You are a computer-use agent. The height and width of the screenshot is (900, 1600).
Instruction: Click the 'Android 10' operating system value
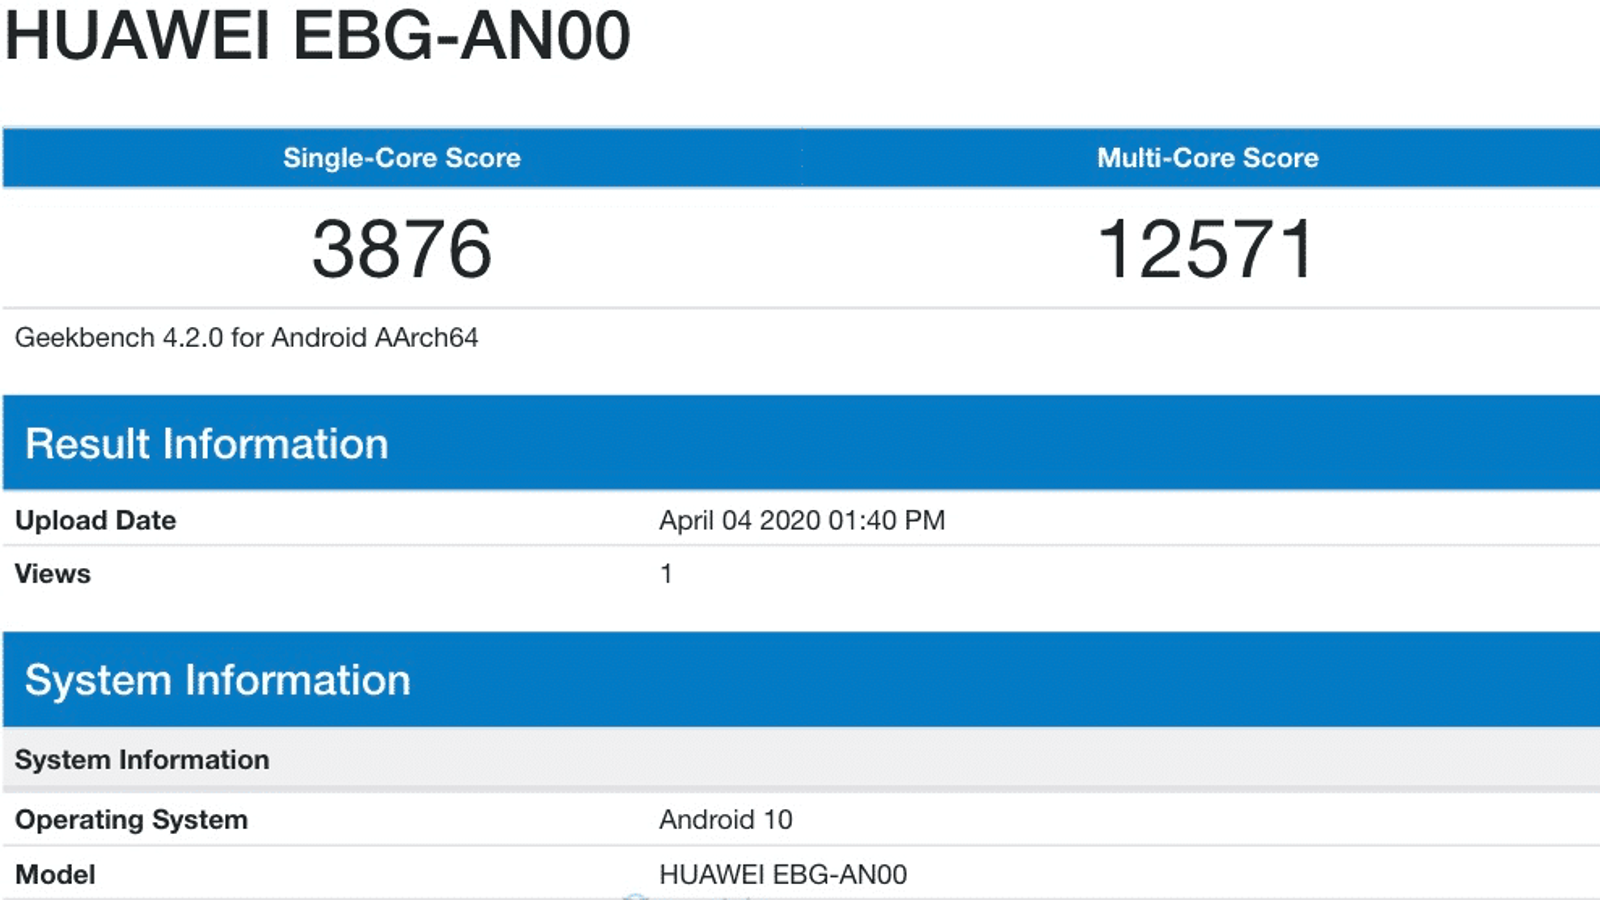coord(725,820)
